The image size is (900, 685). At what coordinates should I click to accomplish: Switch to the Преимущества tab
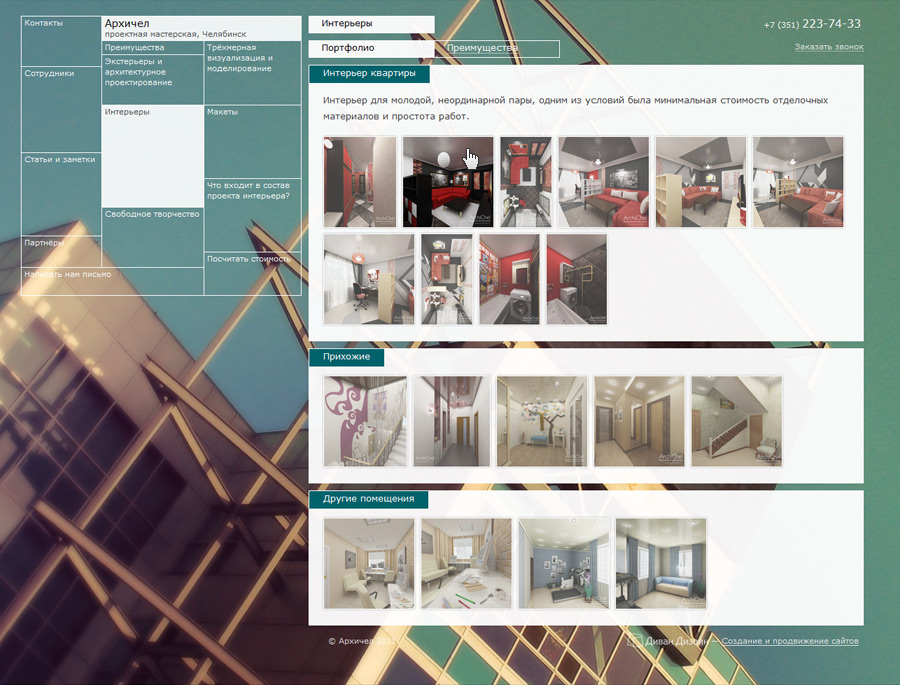(497, 48)
